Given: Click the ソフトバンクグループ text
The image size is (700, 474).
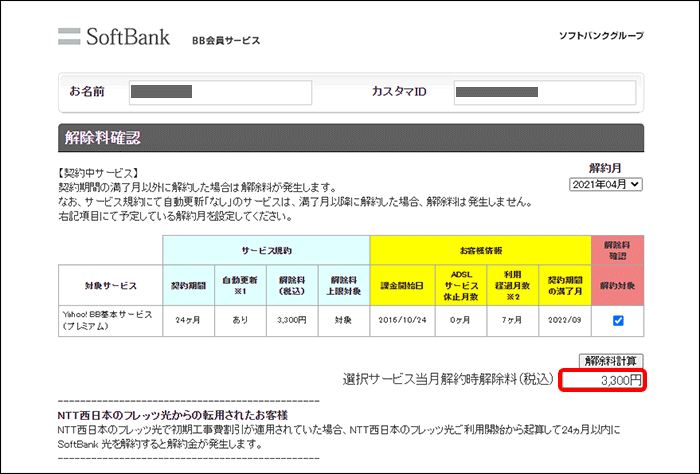Looking at the screenshot, I should (x=601, y=36).
